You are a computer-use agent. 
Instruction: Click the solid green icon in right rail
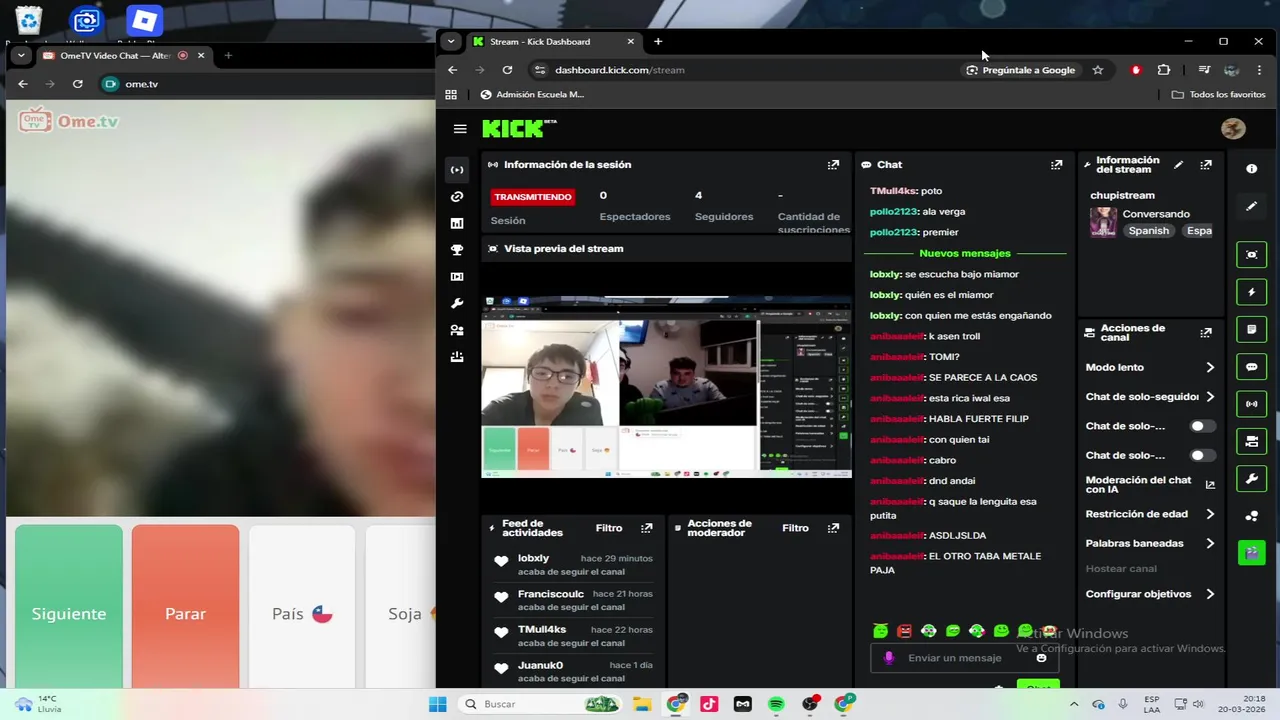1252,552
